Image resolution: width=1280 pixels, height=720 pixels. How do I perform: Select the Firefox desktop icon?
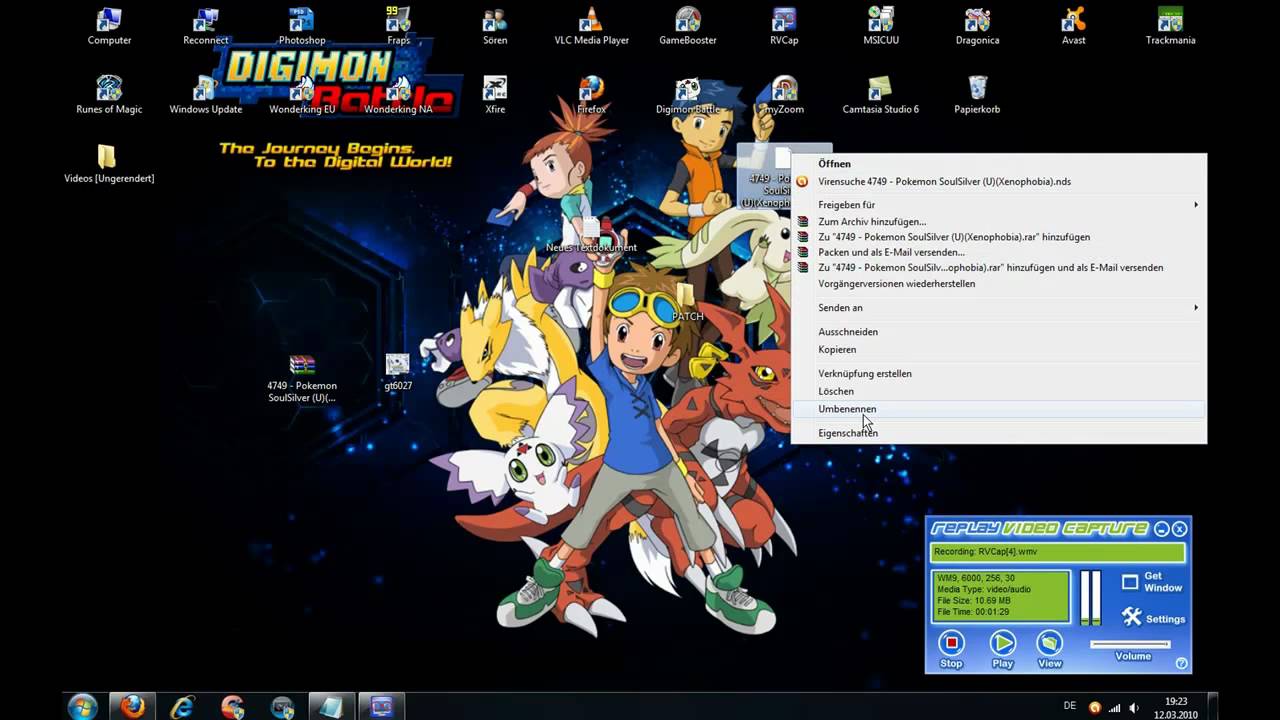pyautogui.click(x=592, y=95)
